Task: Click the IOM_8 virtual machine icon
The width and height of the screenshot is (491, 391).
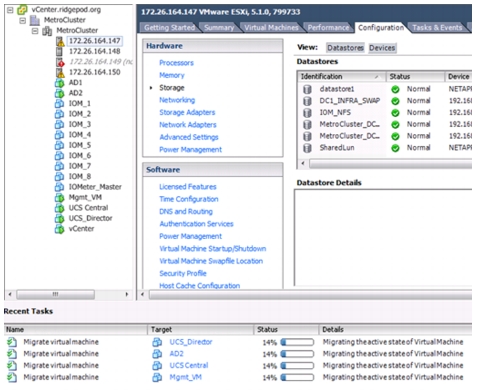Action: pyautogui.click(x=59, y=176)
